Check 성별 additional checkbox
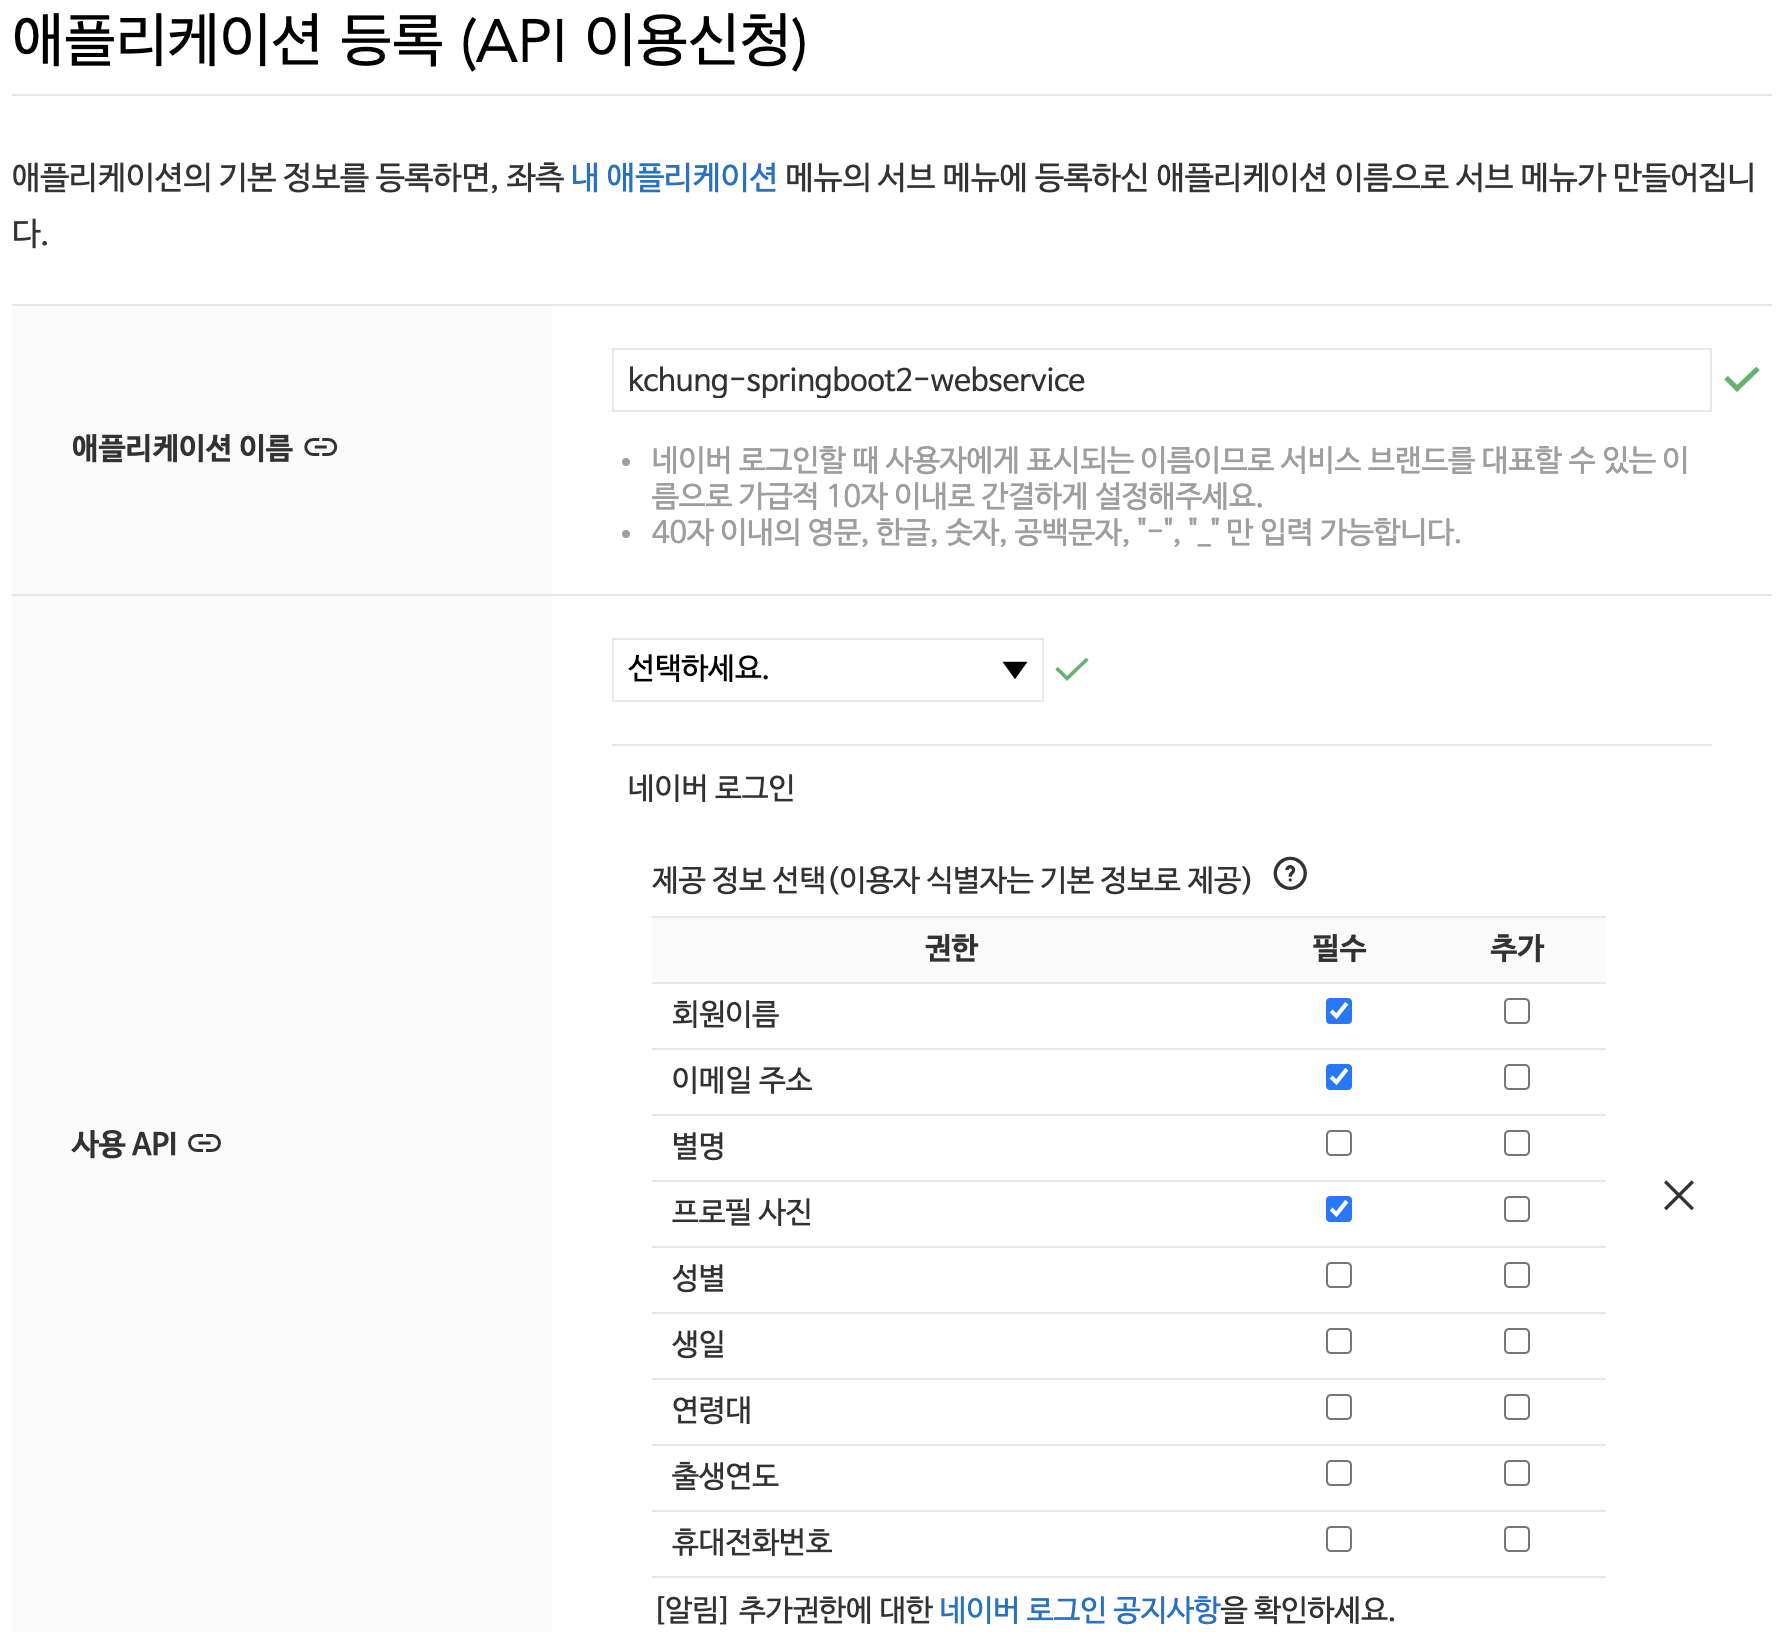The width and height of the screenshot is (1792, 1632). click(x=1516, y=1275)
